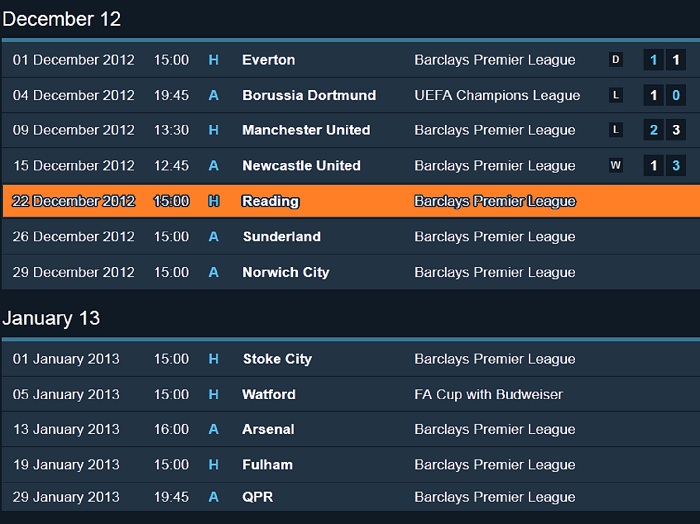Screen dimensions: 700x524
Task: Click the Manchester United 2-3 score box
Action: click(665, 130)
